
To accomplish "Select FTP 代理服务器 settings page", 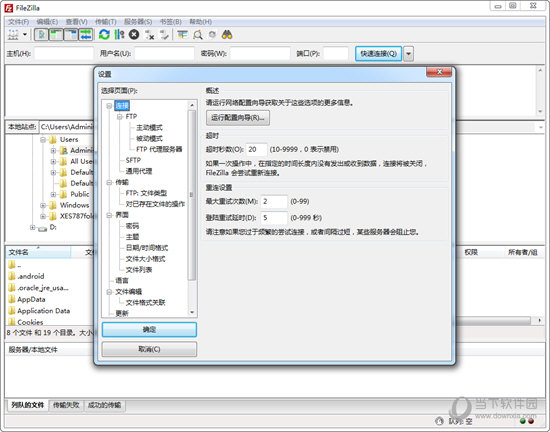I will [x=159, y=149].
